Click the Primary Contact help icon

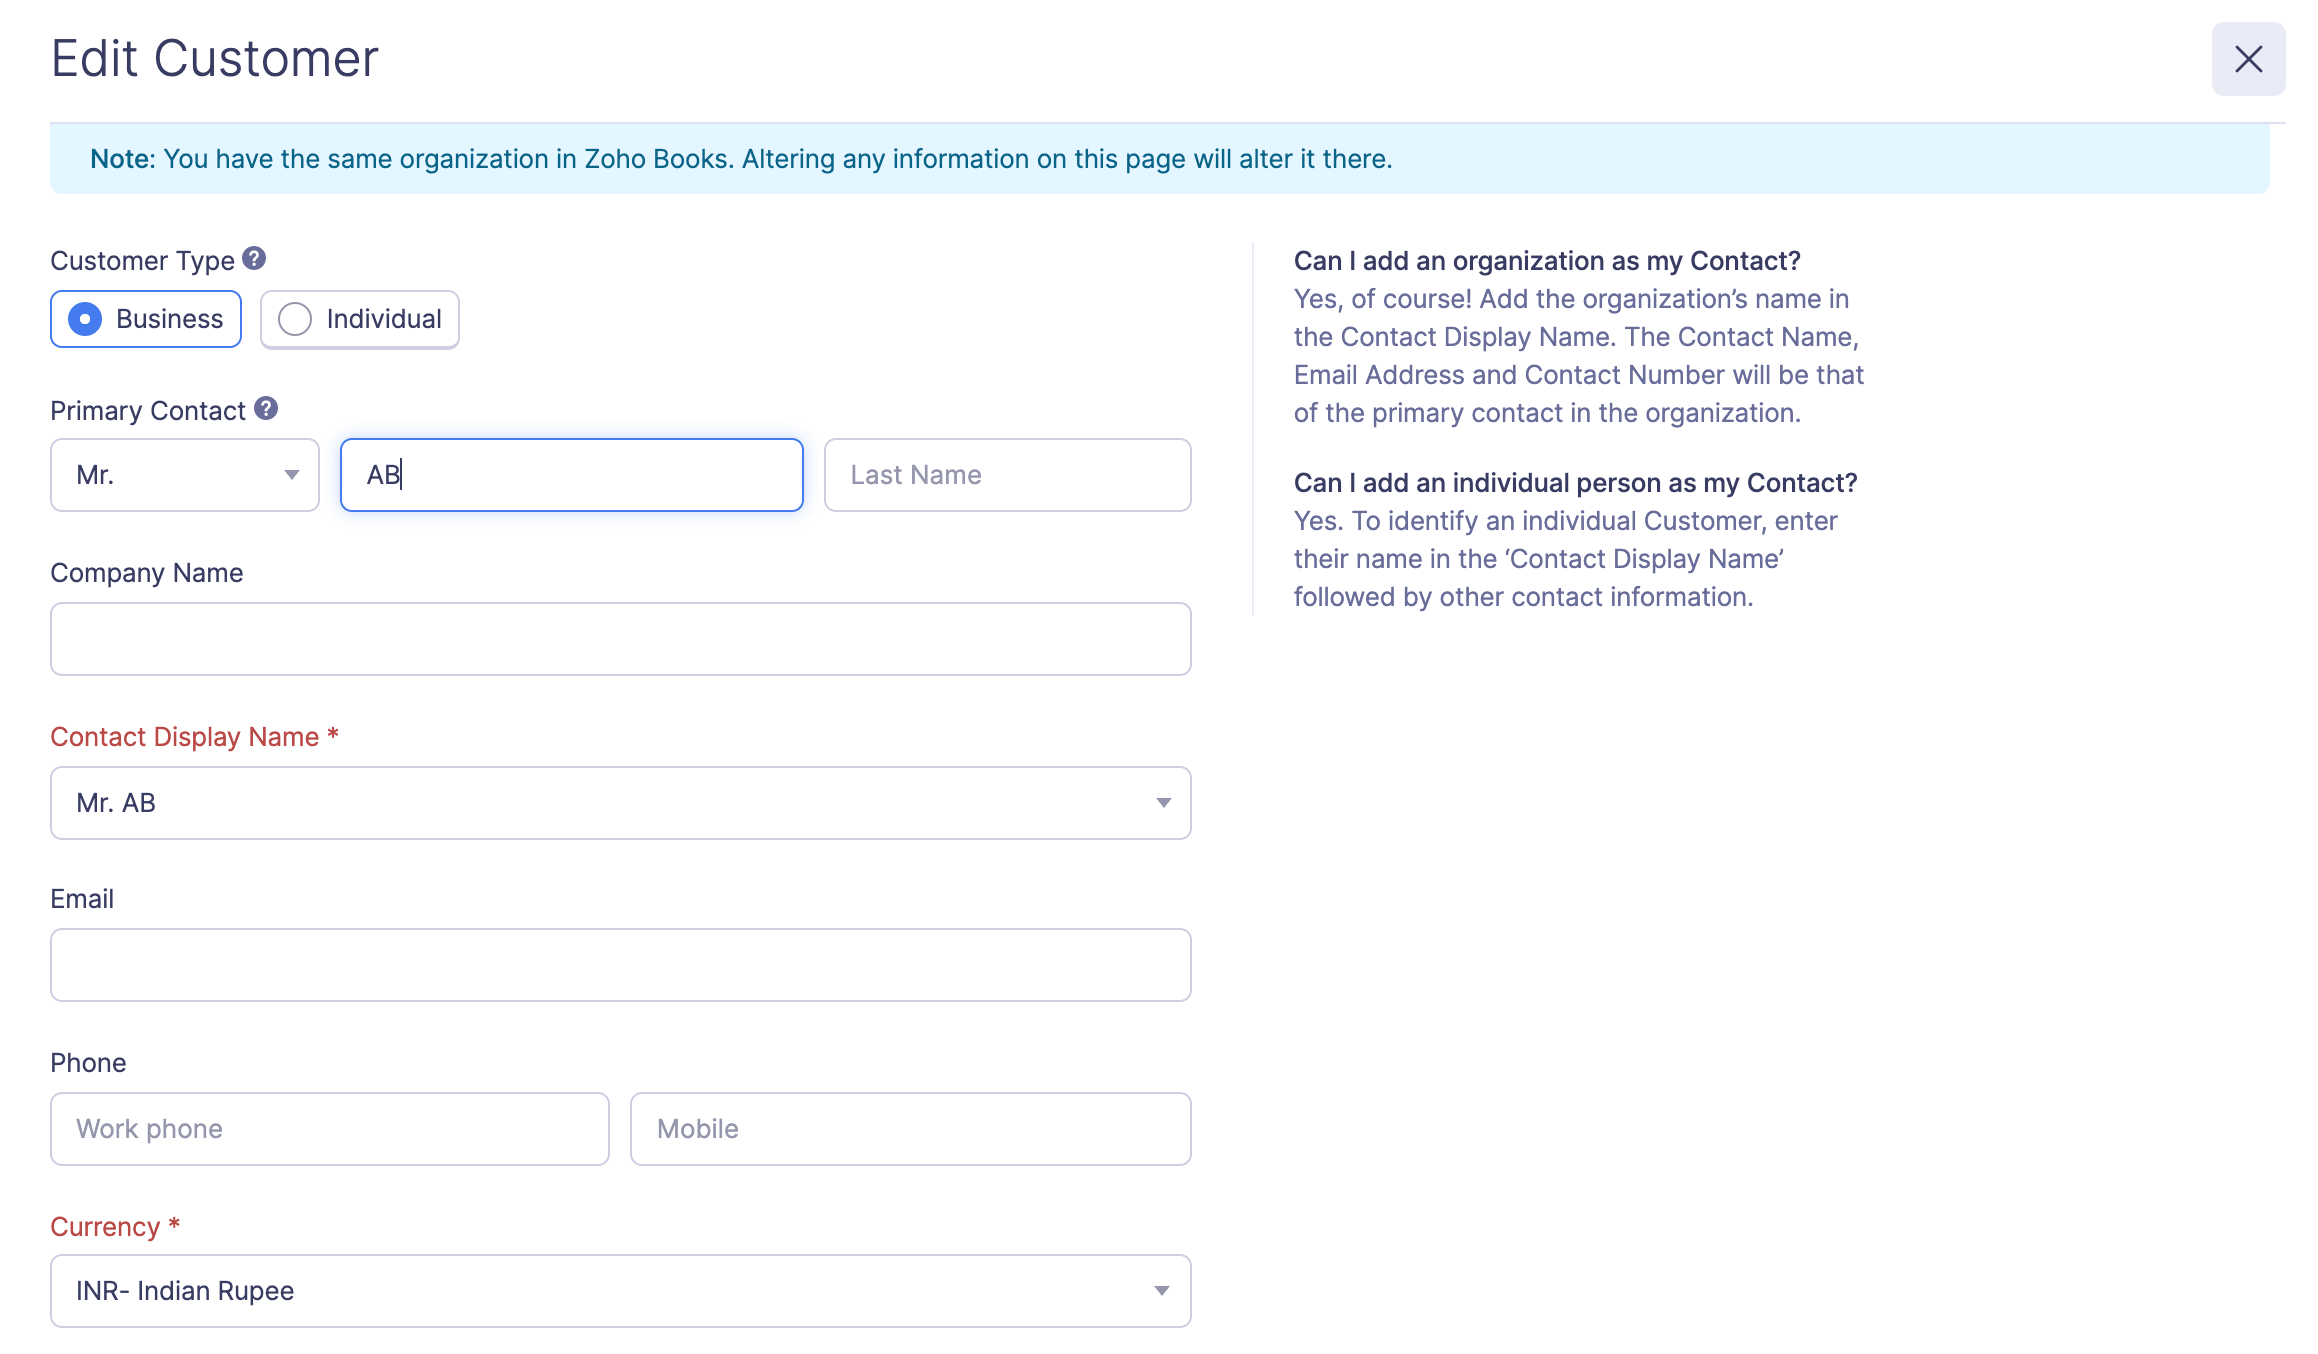click(265, 409)
